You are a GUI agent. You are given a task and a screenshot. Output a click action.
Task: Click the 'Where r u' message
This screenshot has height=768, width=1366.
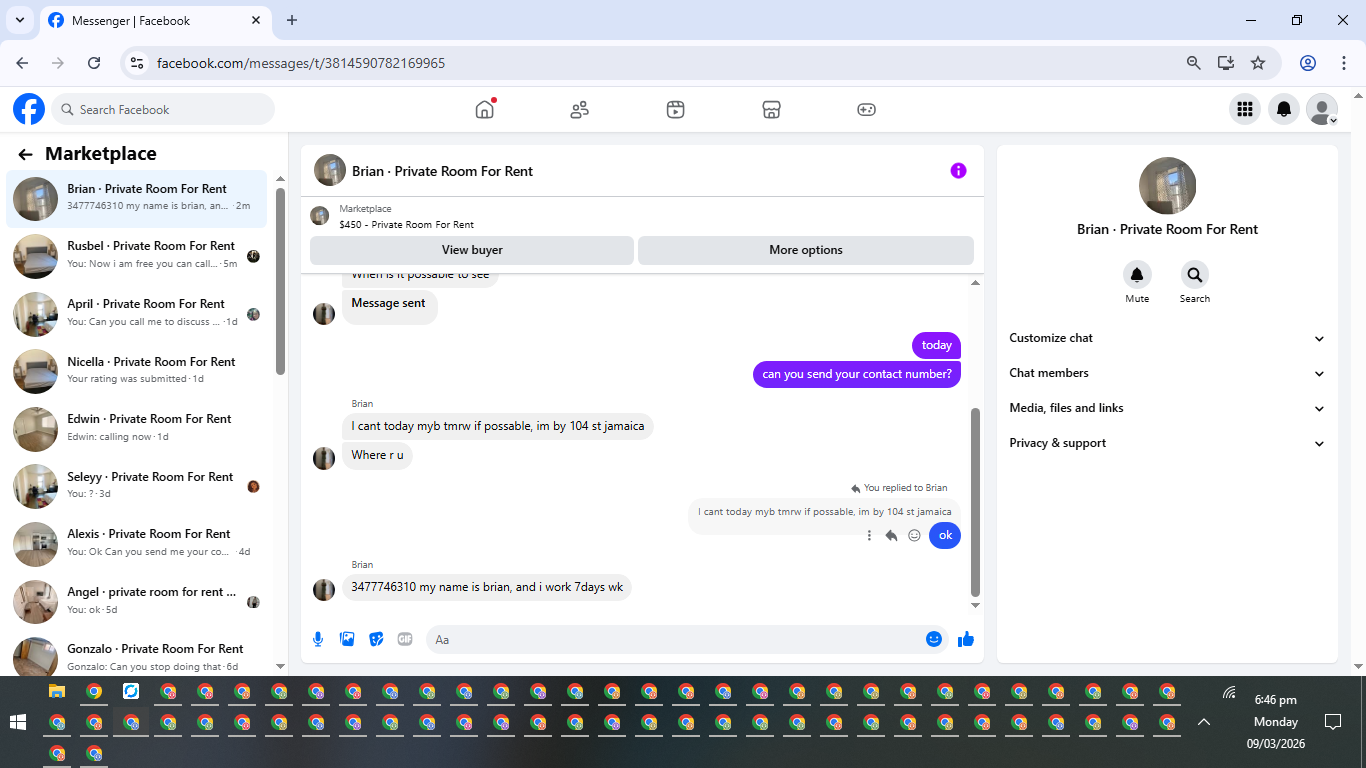pos(377,455)
